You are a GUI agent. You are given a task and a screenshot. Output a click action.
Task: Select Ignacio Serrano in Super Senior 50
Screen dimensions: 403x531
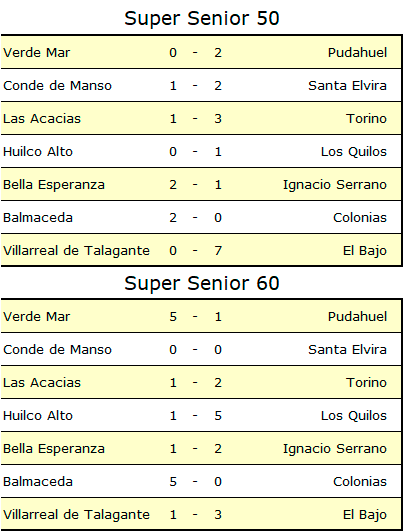pos(335,185)
